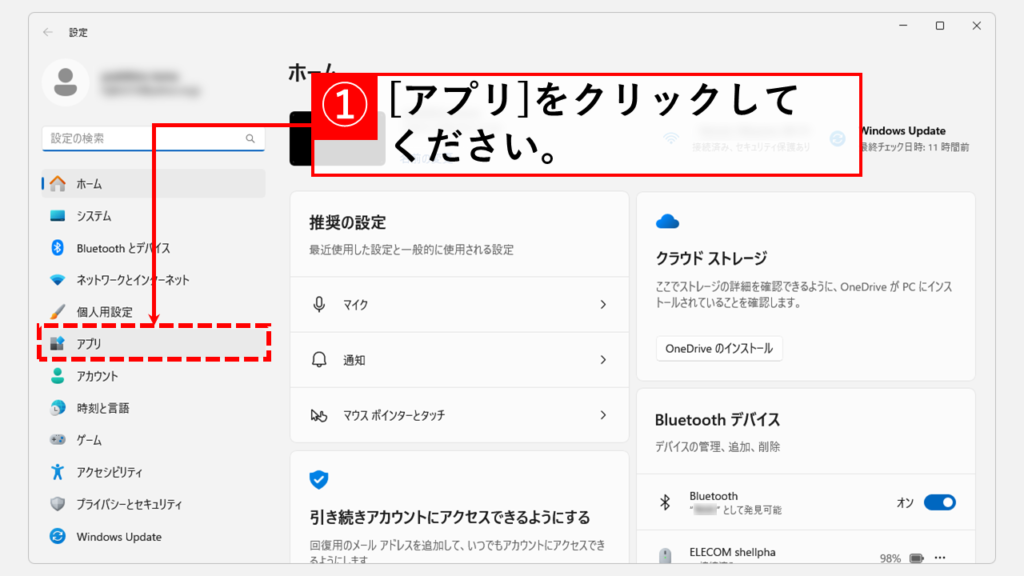Open ネットワークとインターネット via its Wi-Fi icon

(x=57, y=280)
